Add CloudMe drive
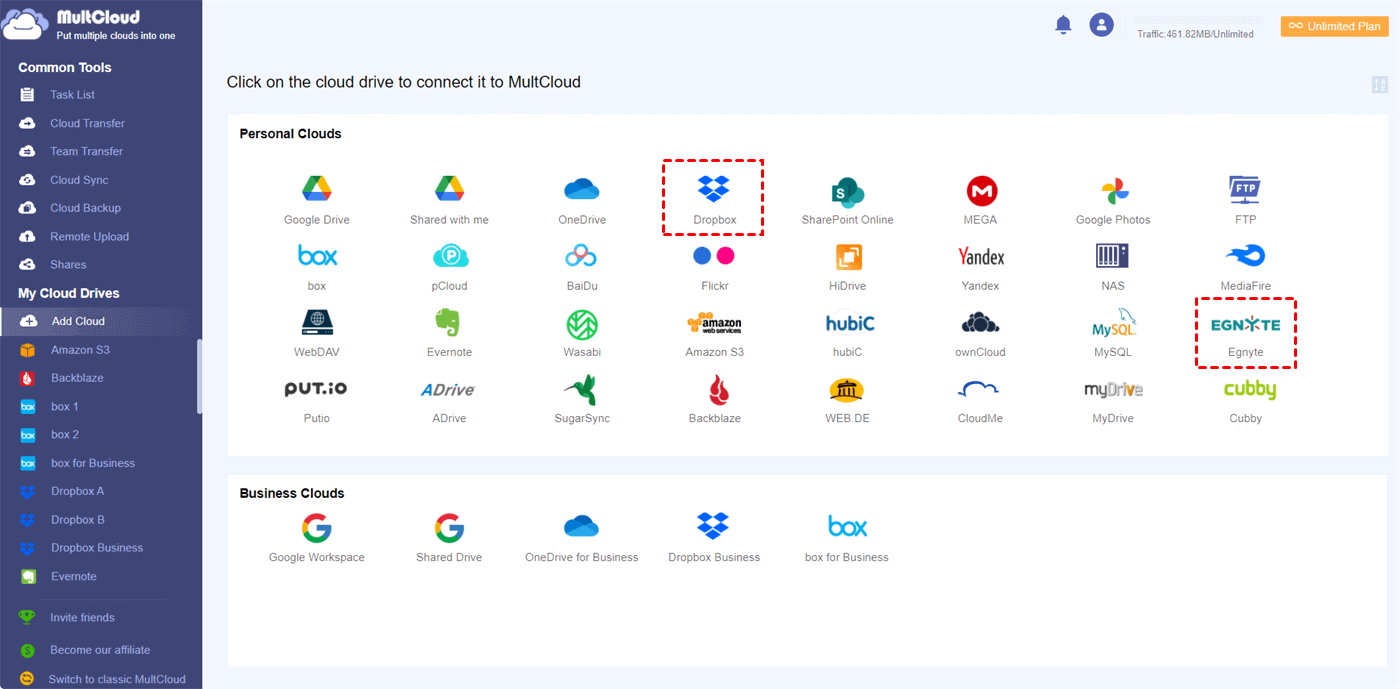 (x=981, y=400)
